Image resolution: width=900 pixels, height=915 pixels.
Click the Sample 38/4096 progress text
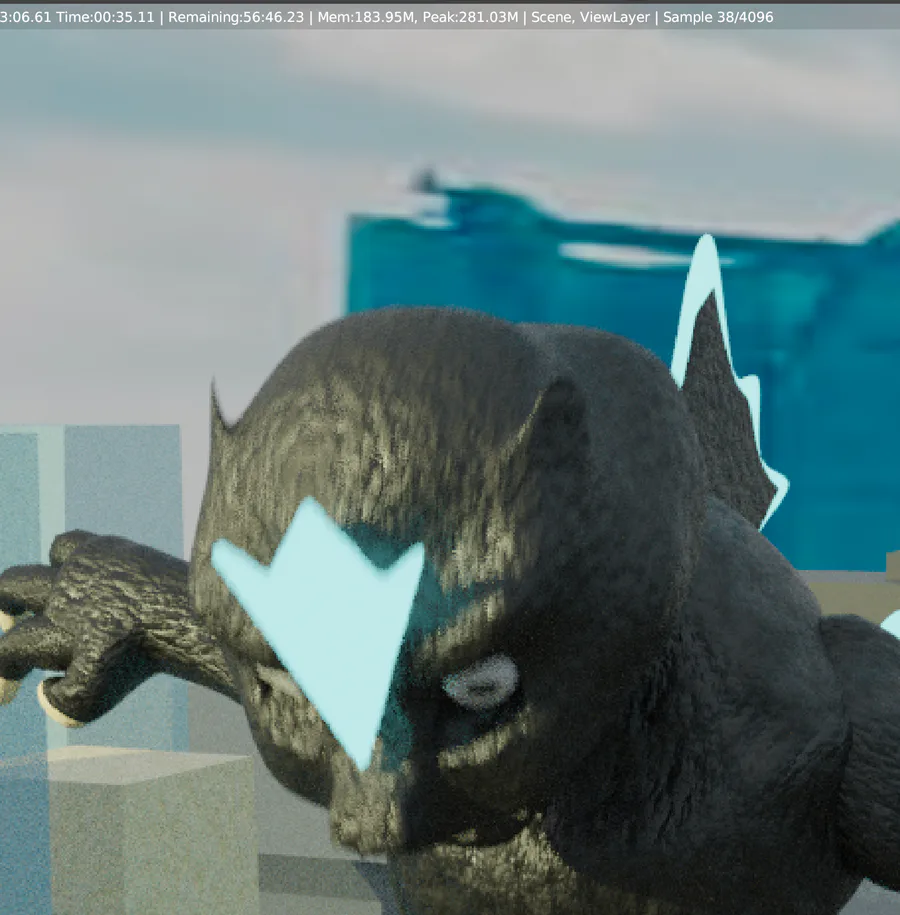(x=718, y=18)
